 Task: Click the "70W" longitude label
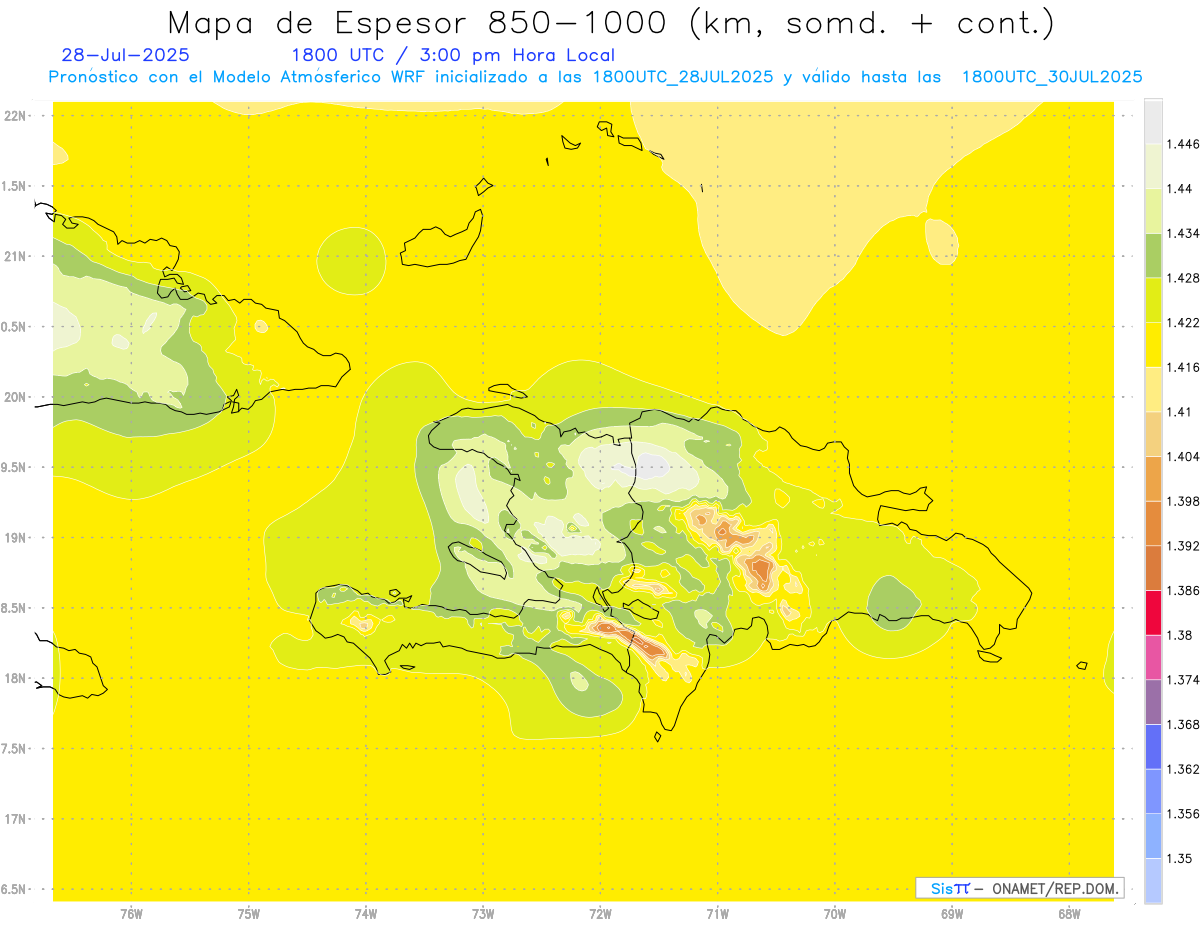click(835, 913)
